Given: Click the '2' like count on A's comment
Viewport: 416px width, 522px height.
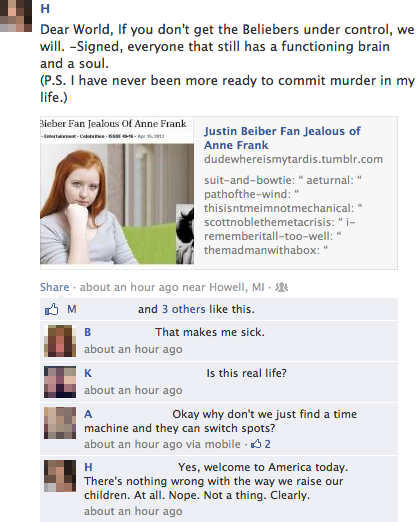Looking at the screenshot, I should point(267,444).
